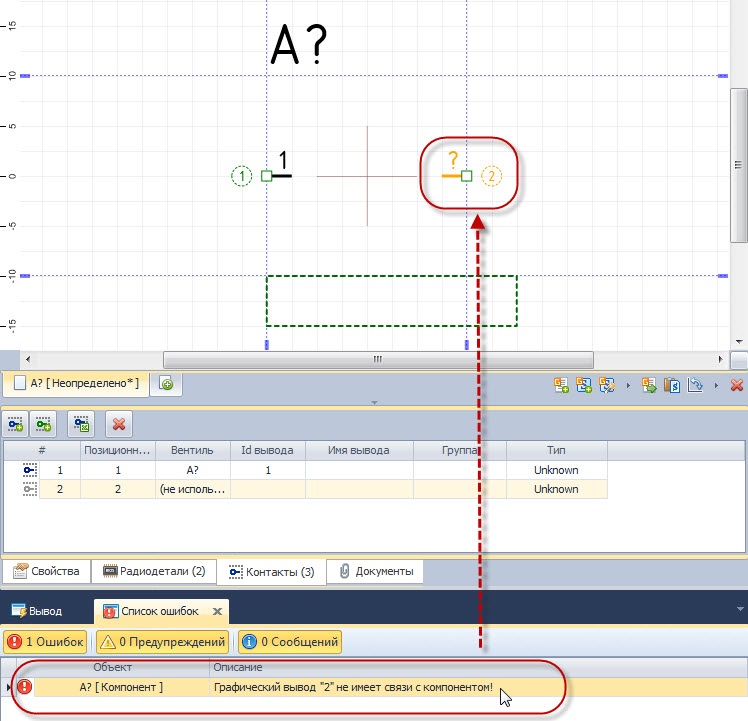Image resolution: width=748 pixels, height=721 pixels.
Task: Open the 'Радиодетали (2)' tab
Action: click(154, 572)
